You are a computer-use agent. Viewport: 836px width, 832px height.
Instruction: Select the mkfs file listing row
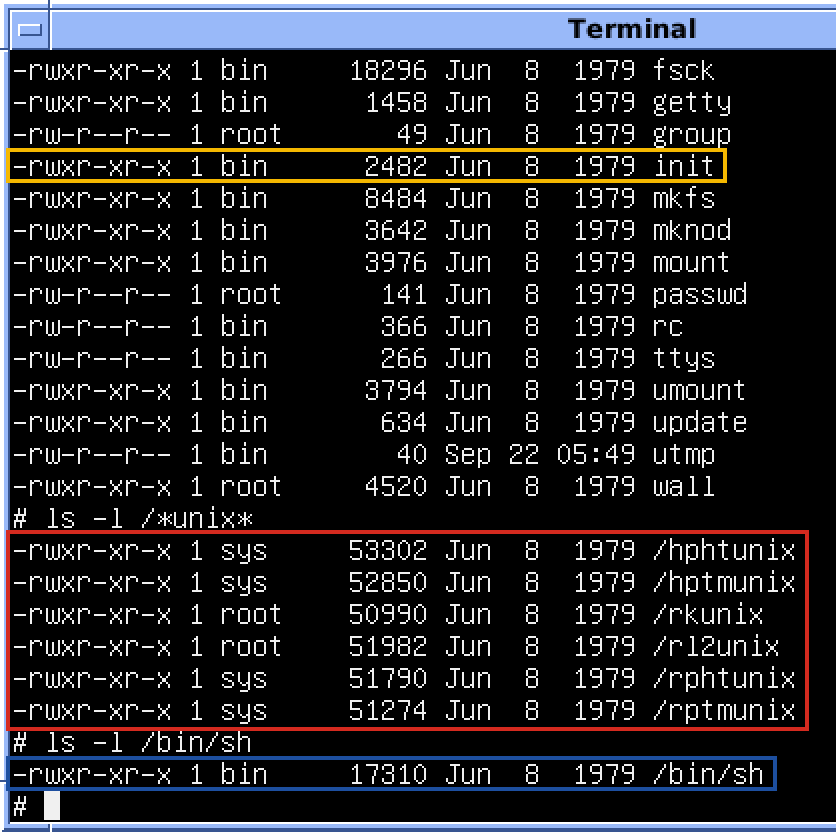[363, 199]
